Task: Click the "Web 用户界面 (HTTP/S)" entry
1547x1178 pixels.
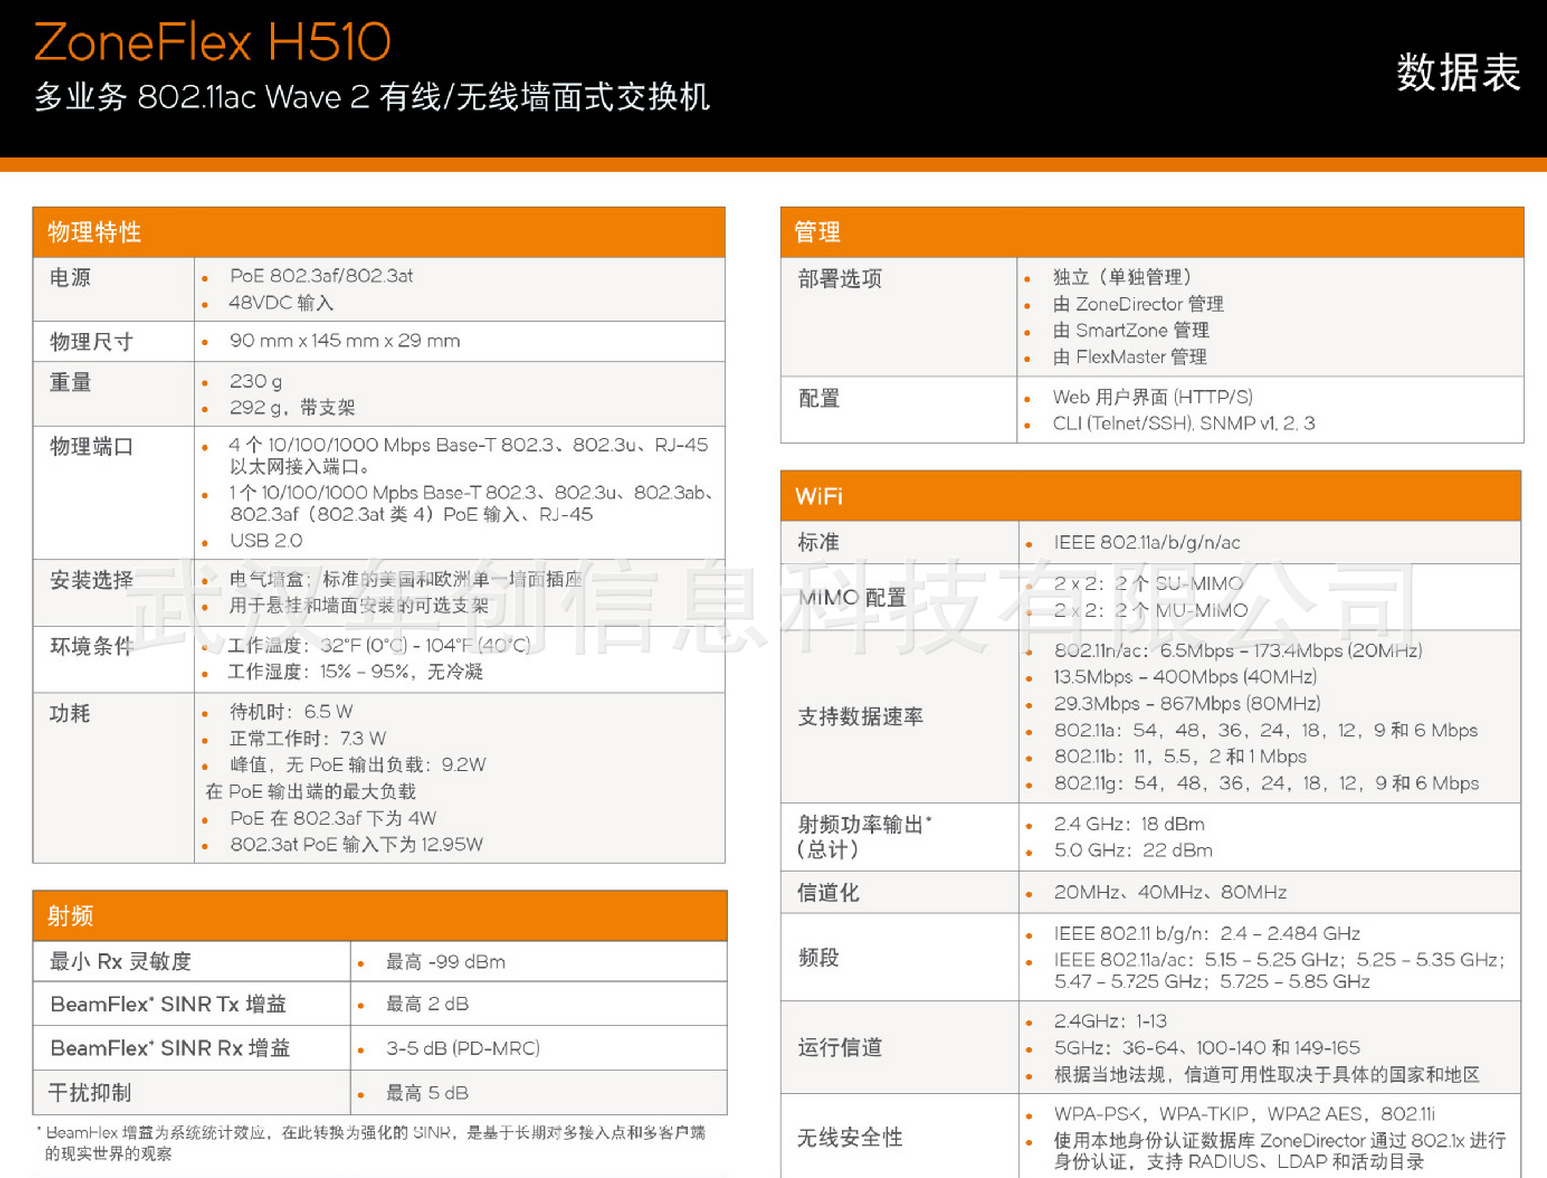Action: point(1153,397)
